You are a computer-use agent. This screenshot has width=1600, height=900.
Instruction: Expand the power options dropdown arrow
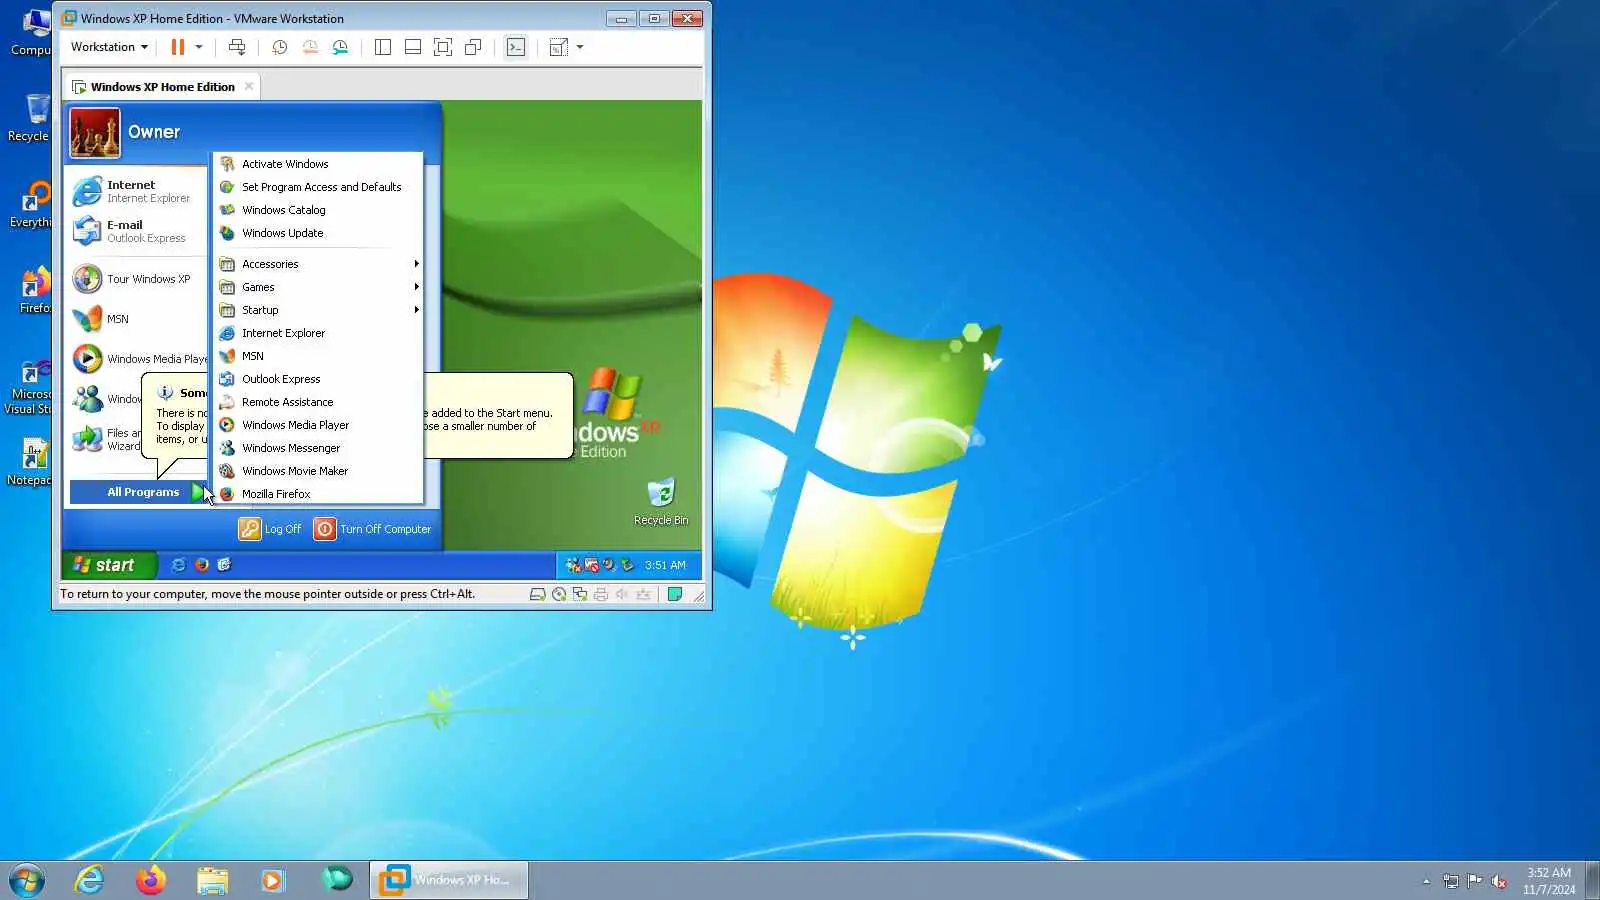tap(199, 47)
